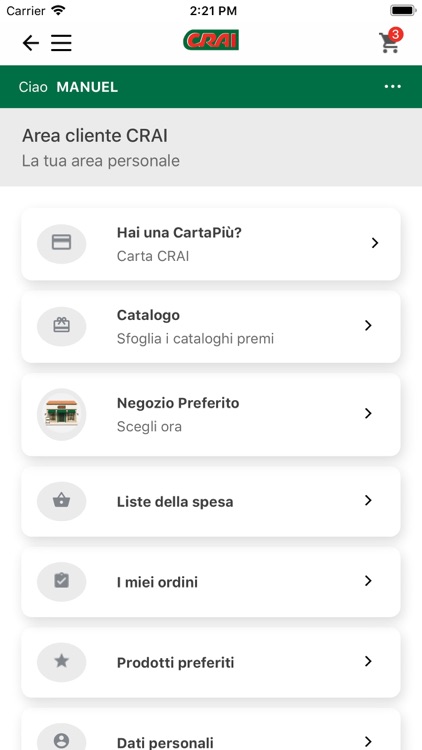The width and height of the screenshot is (422, 750).
Task: Open the shopping cart with 3 items
Action: (x=390, y=41)
